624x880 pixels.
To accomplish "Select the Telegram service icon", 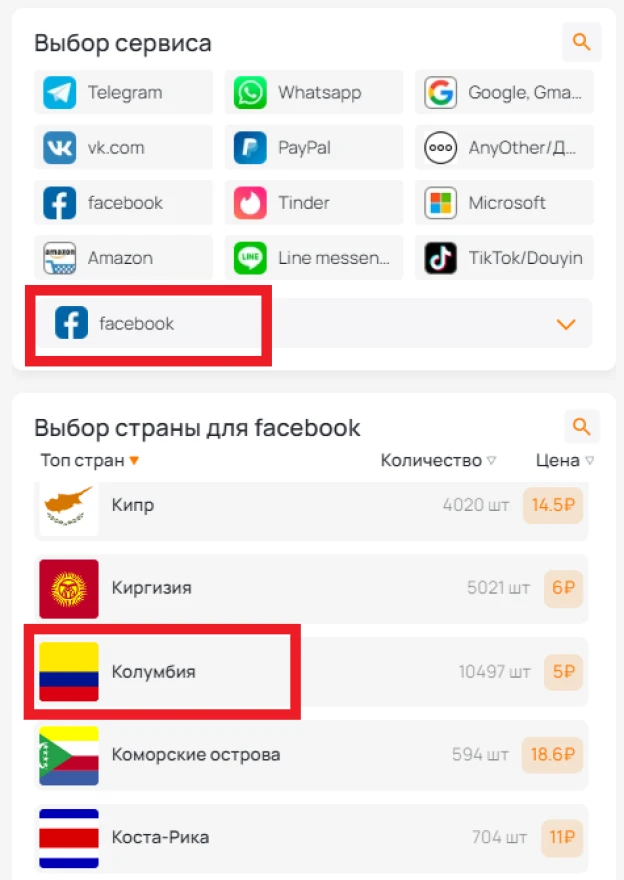I will (59, 93).
